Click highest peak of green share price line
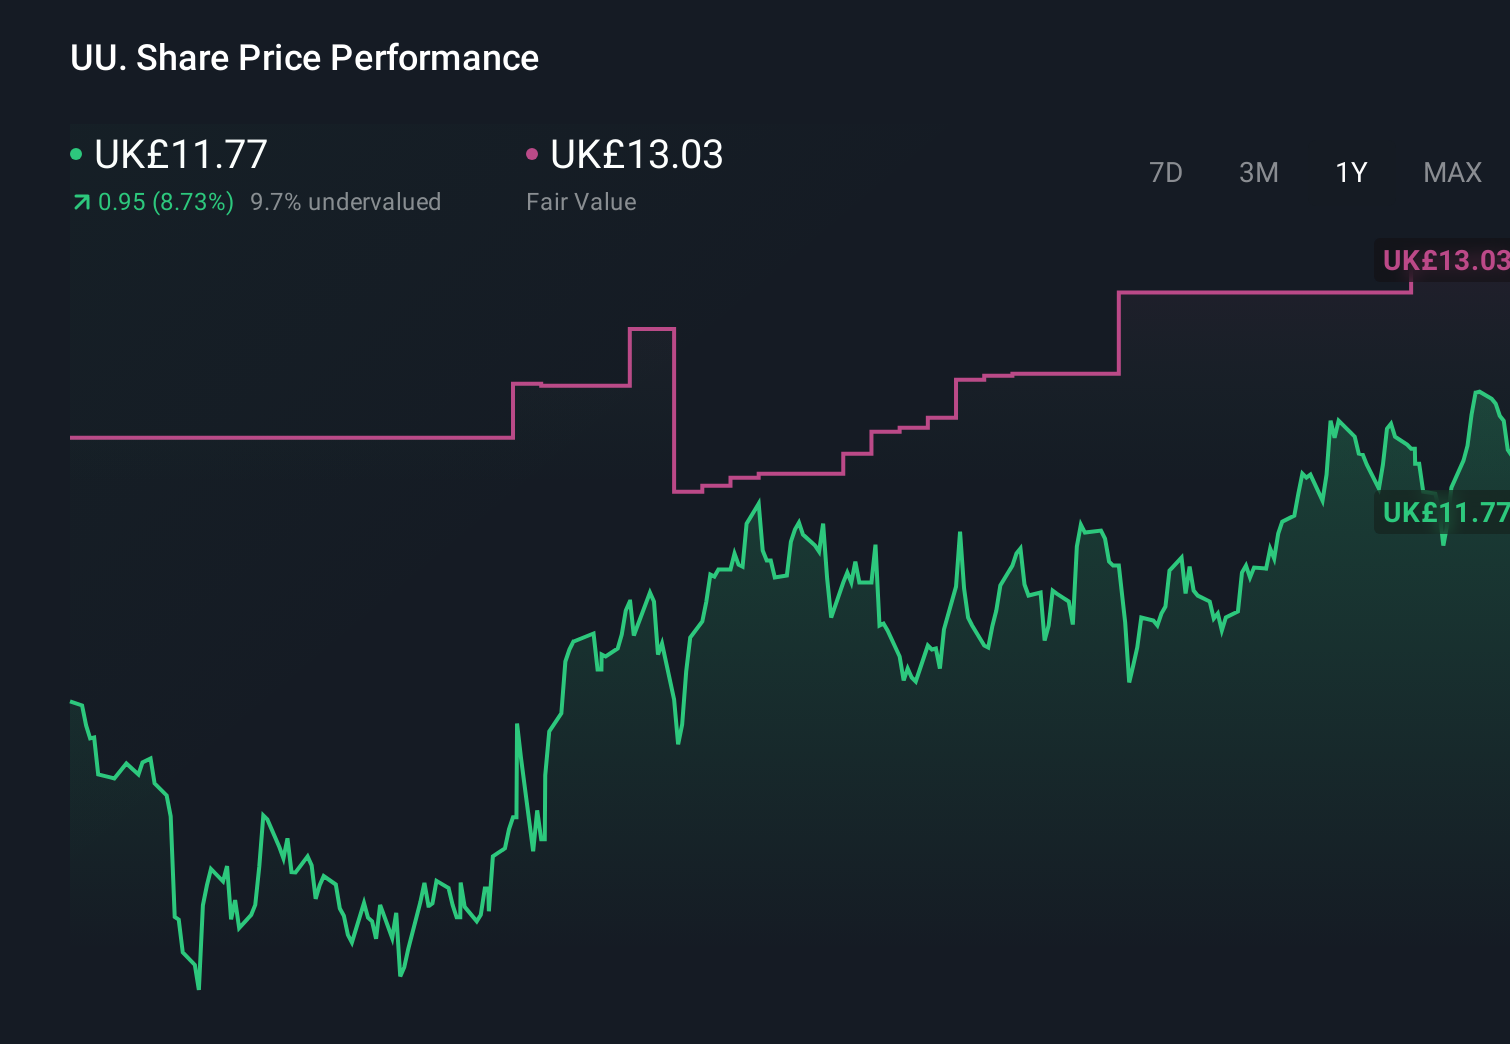 point(1477,392)
